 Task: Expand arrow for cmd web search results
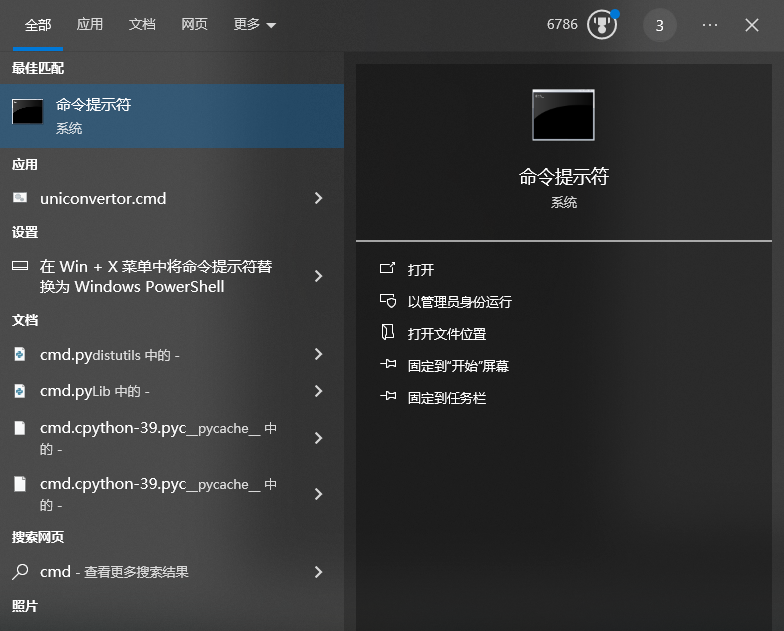318,572
